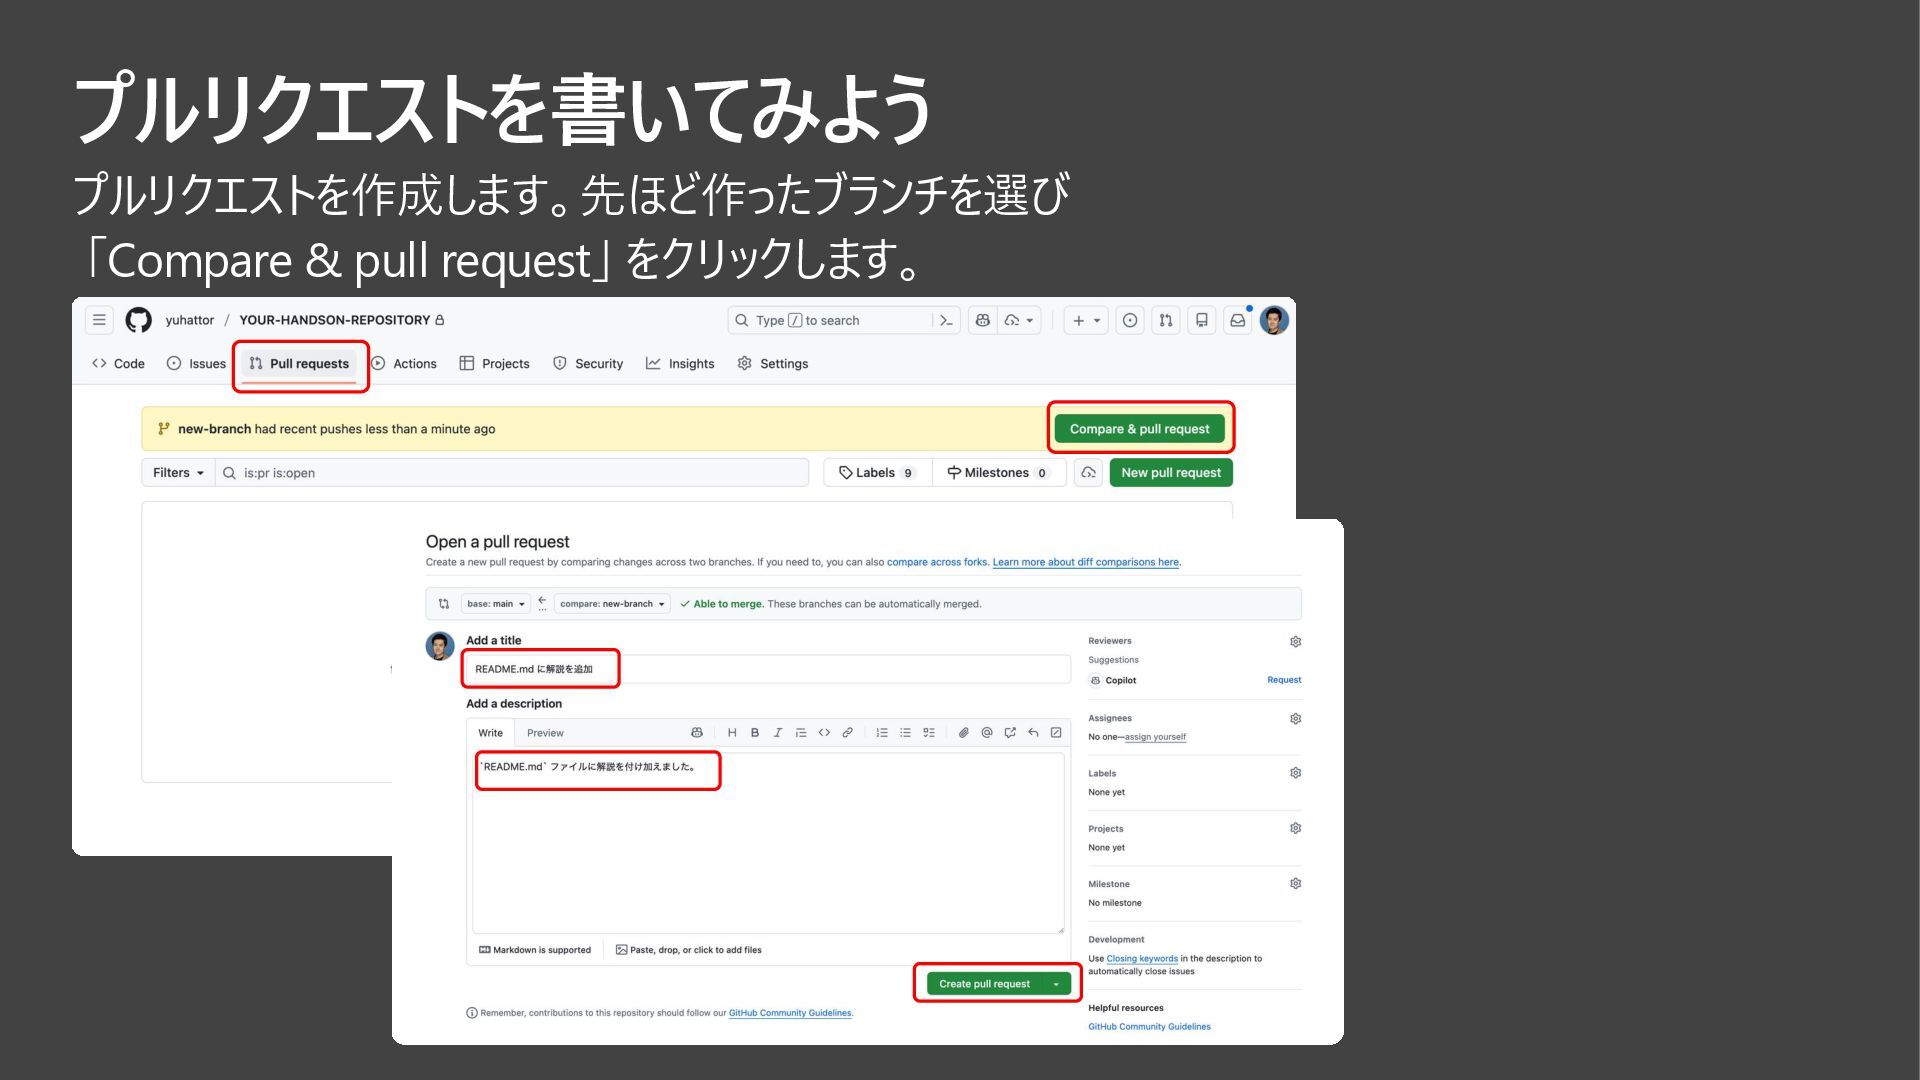Open the compare: new-branch dropdown
The image size is (1920, 1080).
[x=612, y=604]
